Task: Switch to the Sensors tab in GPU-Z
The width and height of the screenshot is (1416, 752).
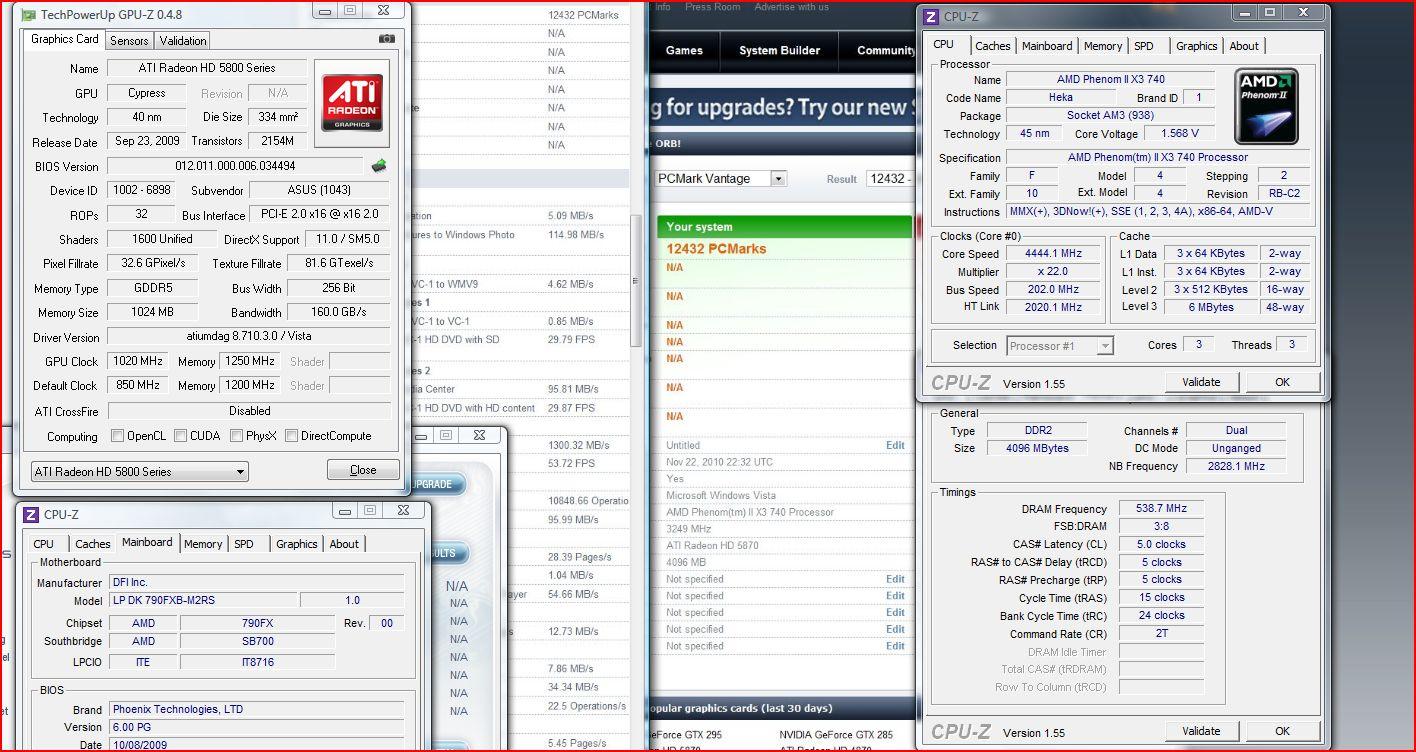Action: 129,41
